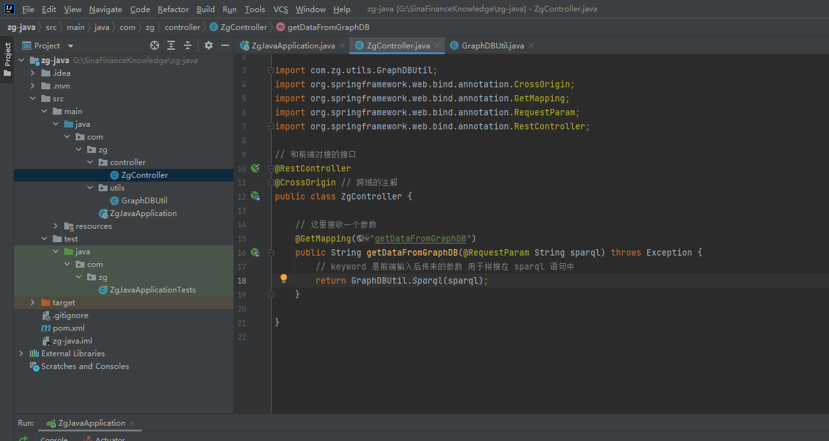Expand the target folder in project tree

tap(33, 302)
